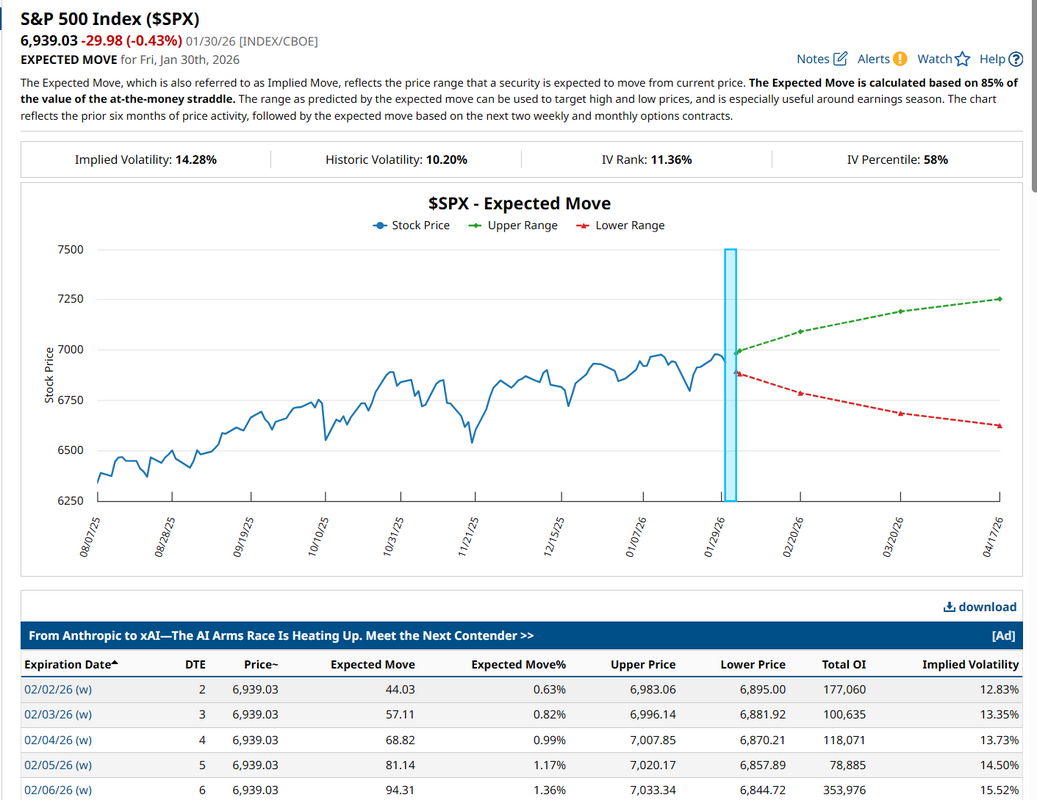This screenshot has width=1037, height=800.
Task: Toggle Lower Range series in legend
Action: click(x=621, y=225)
